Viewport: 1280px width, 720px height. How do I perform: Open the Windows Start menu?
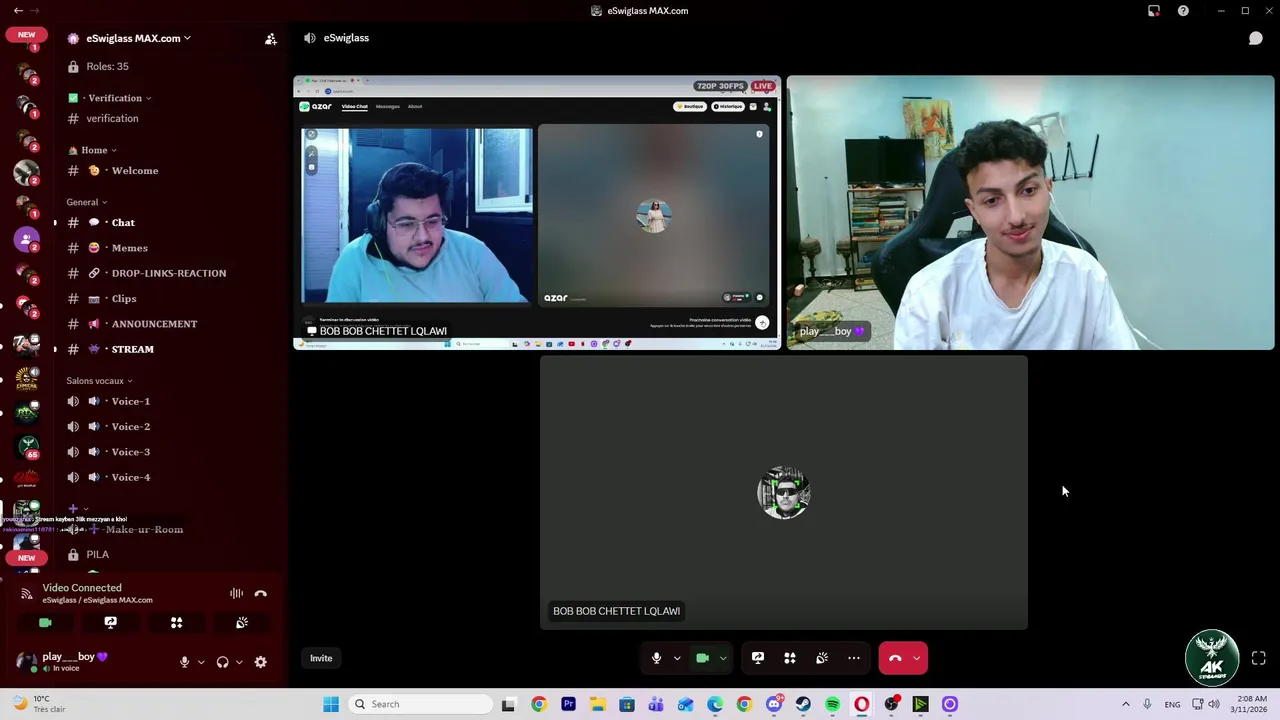(x=331, y=704)
